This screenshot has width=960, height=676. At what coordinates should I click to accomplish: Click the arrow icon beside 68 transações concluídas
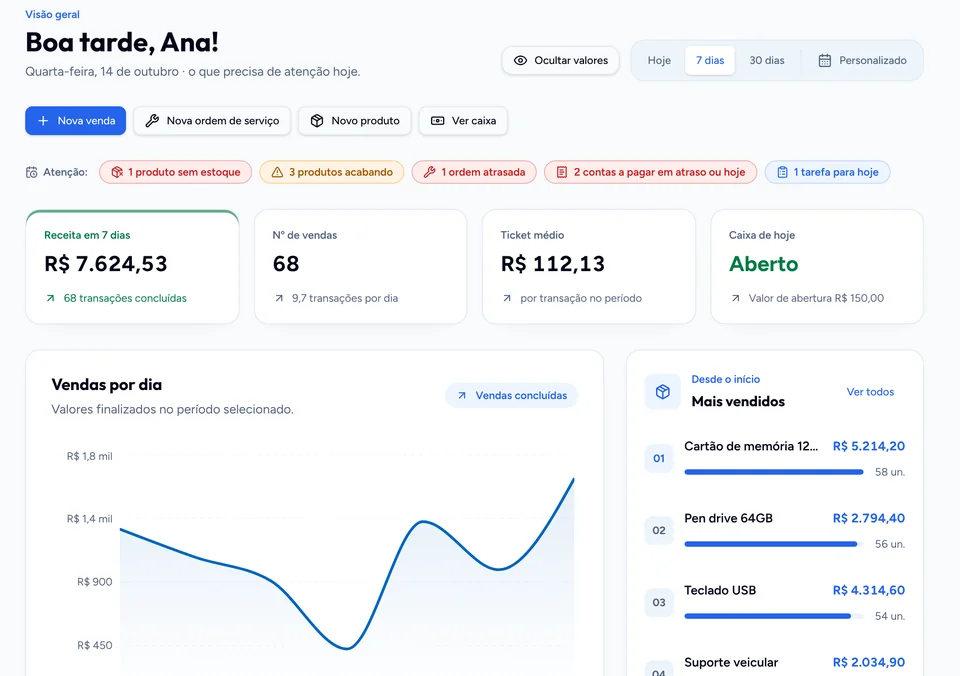coord(50,298)
